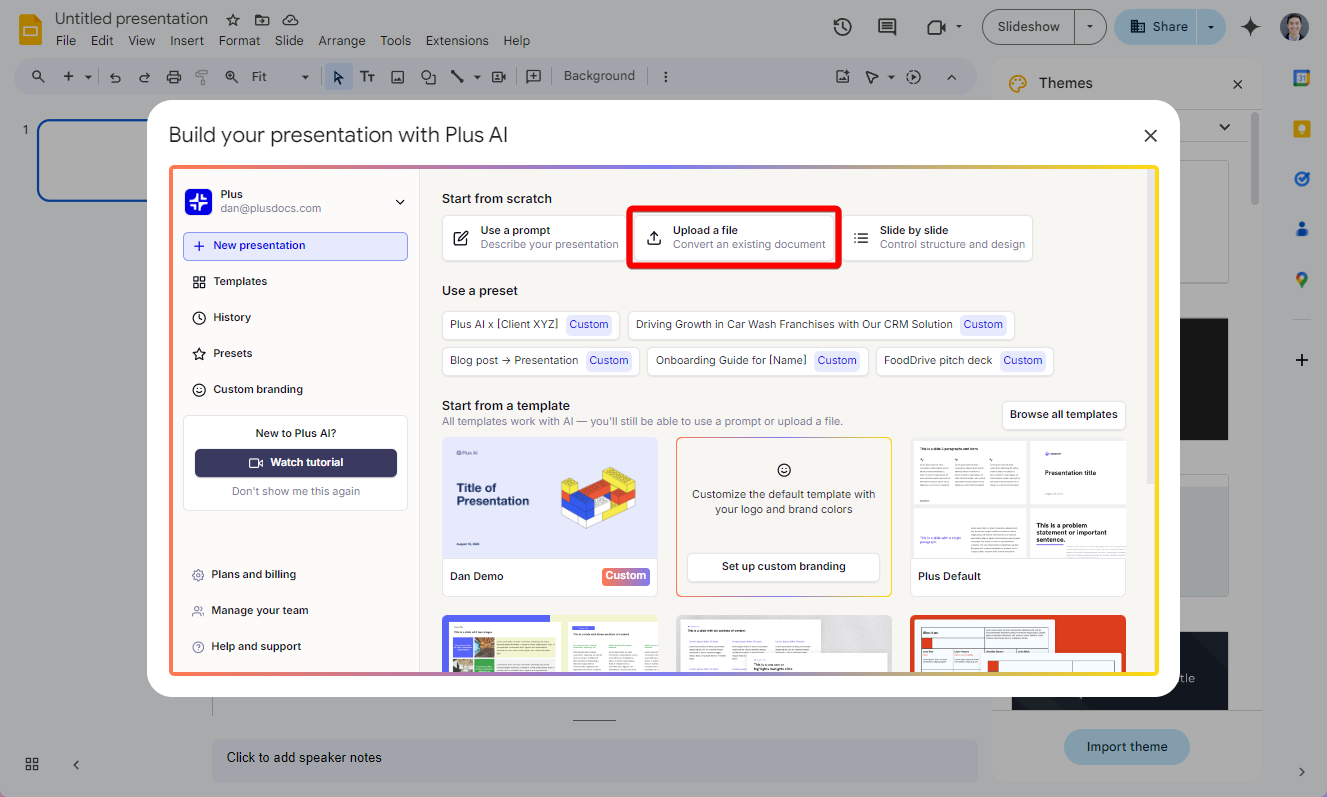Select the Dan Demo template thumbnail
This screenshot has width=1327, height=797.
[550, 498]
